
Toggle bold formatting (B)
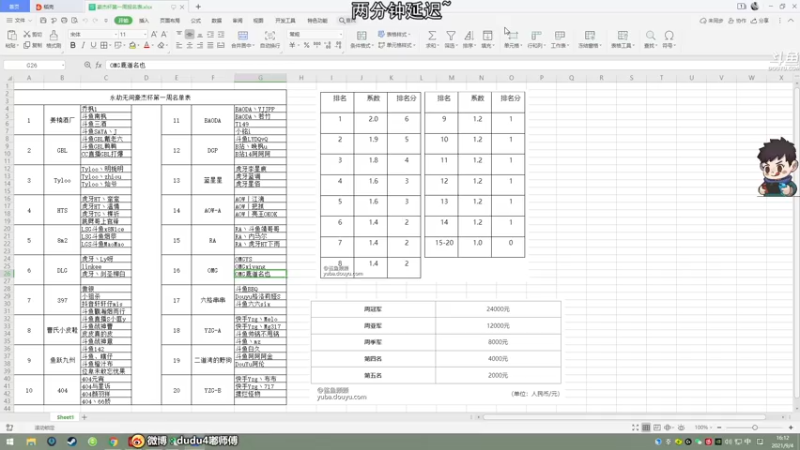[x=73, y=45]
